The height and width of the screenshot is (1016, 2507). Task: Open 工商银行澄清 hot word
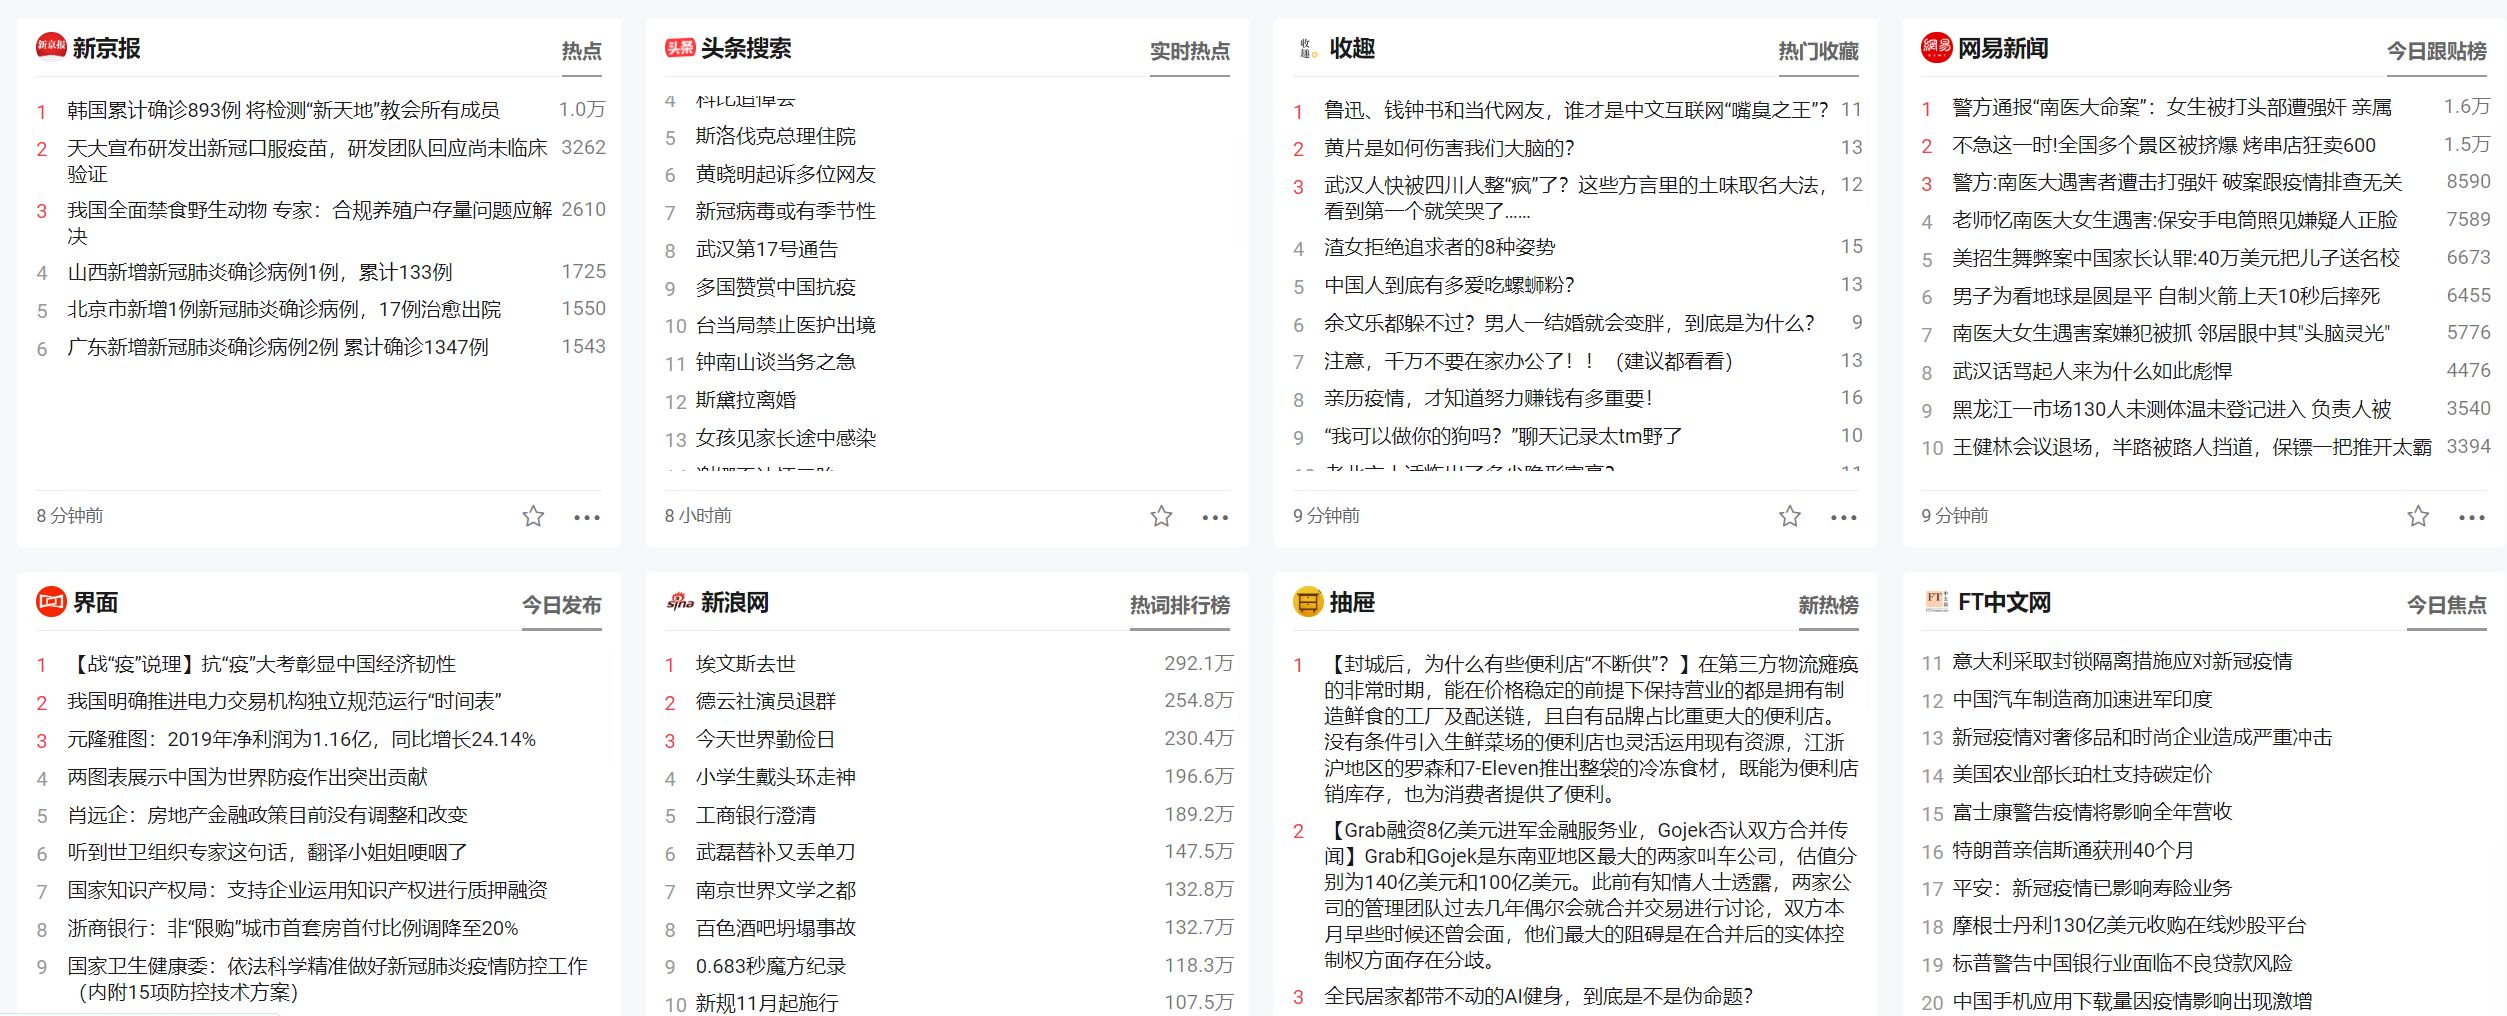pyautogui.click(x=756, y=815)
